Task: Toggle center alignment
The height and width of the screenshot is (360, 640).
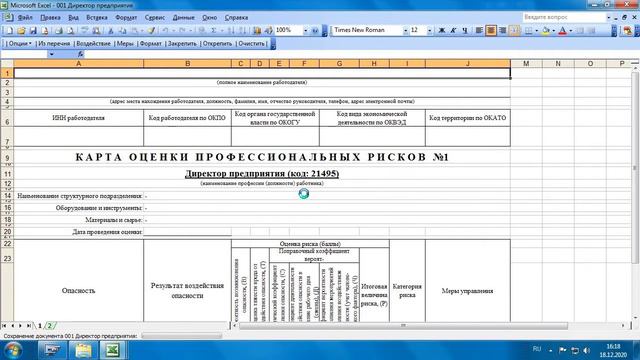Action: pos(491,31)
